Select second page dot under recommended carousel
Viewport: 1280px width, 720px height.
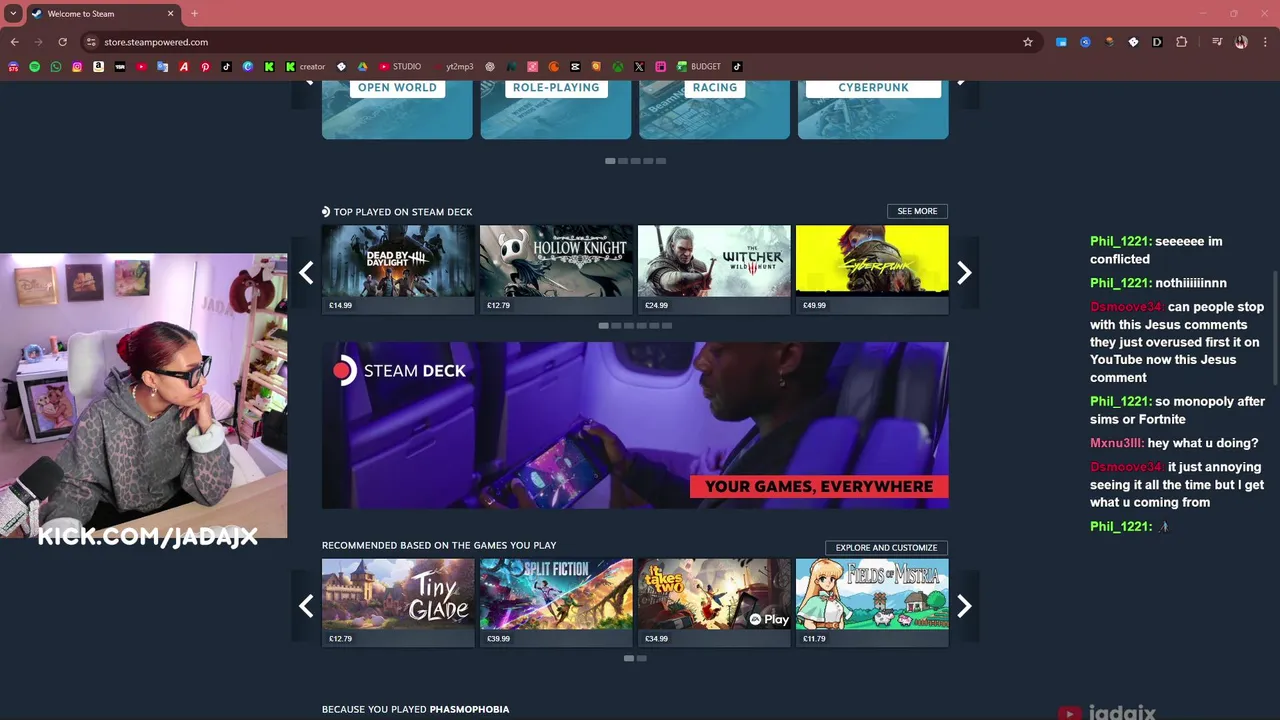point(641,658)
